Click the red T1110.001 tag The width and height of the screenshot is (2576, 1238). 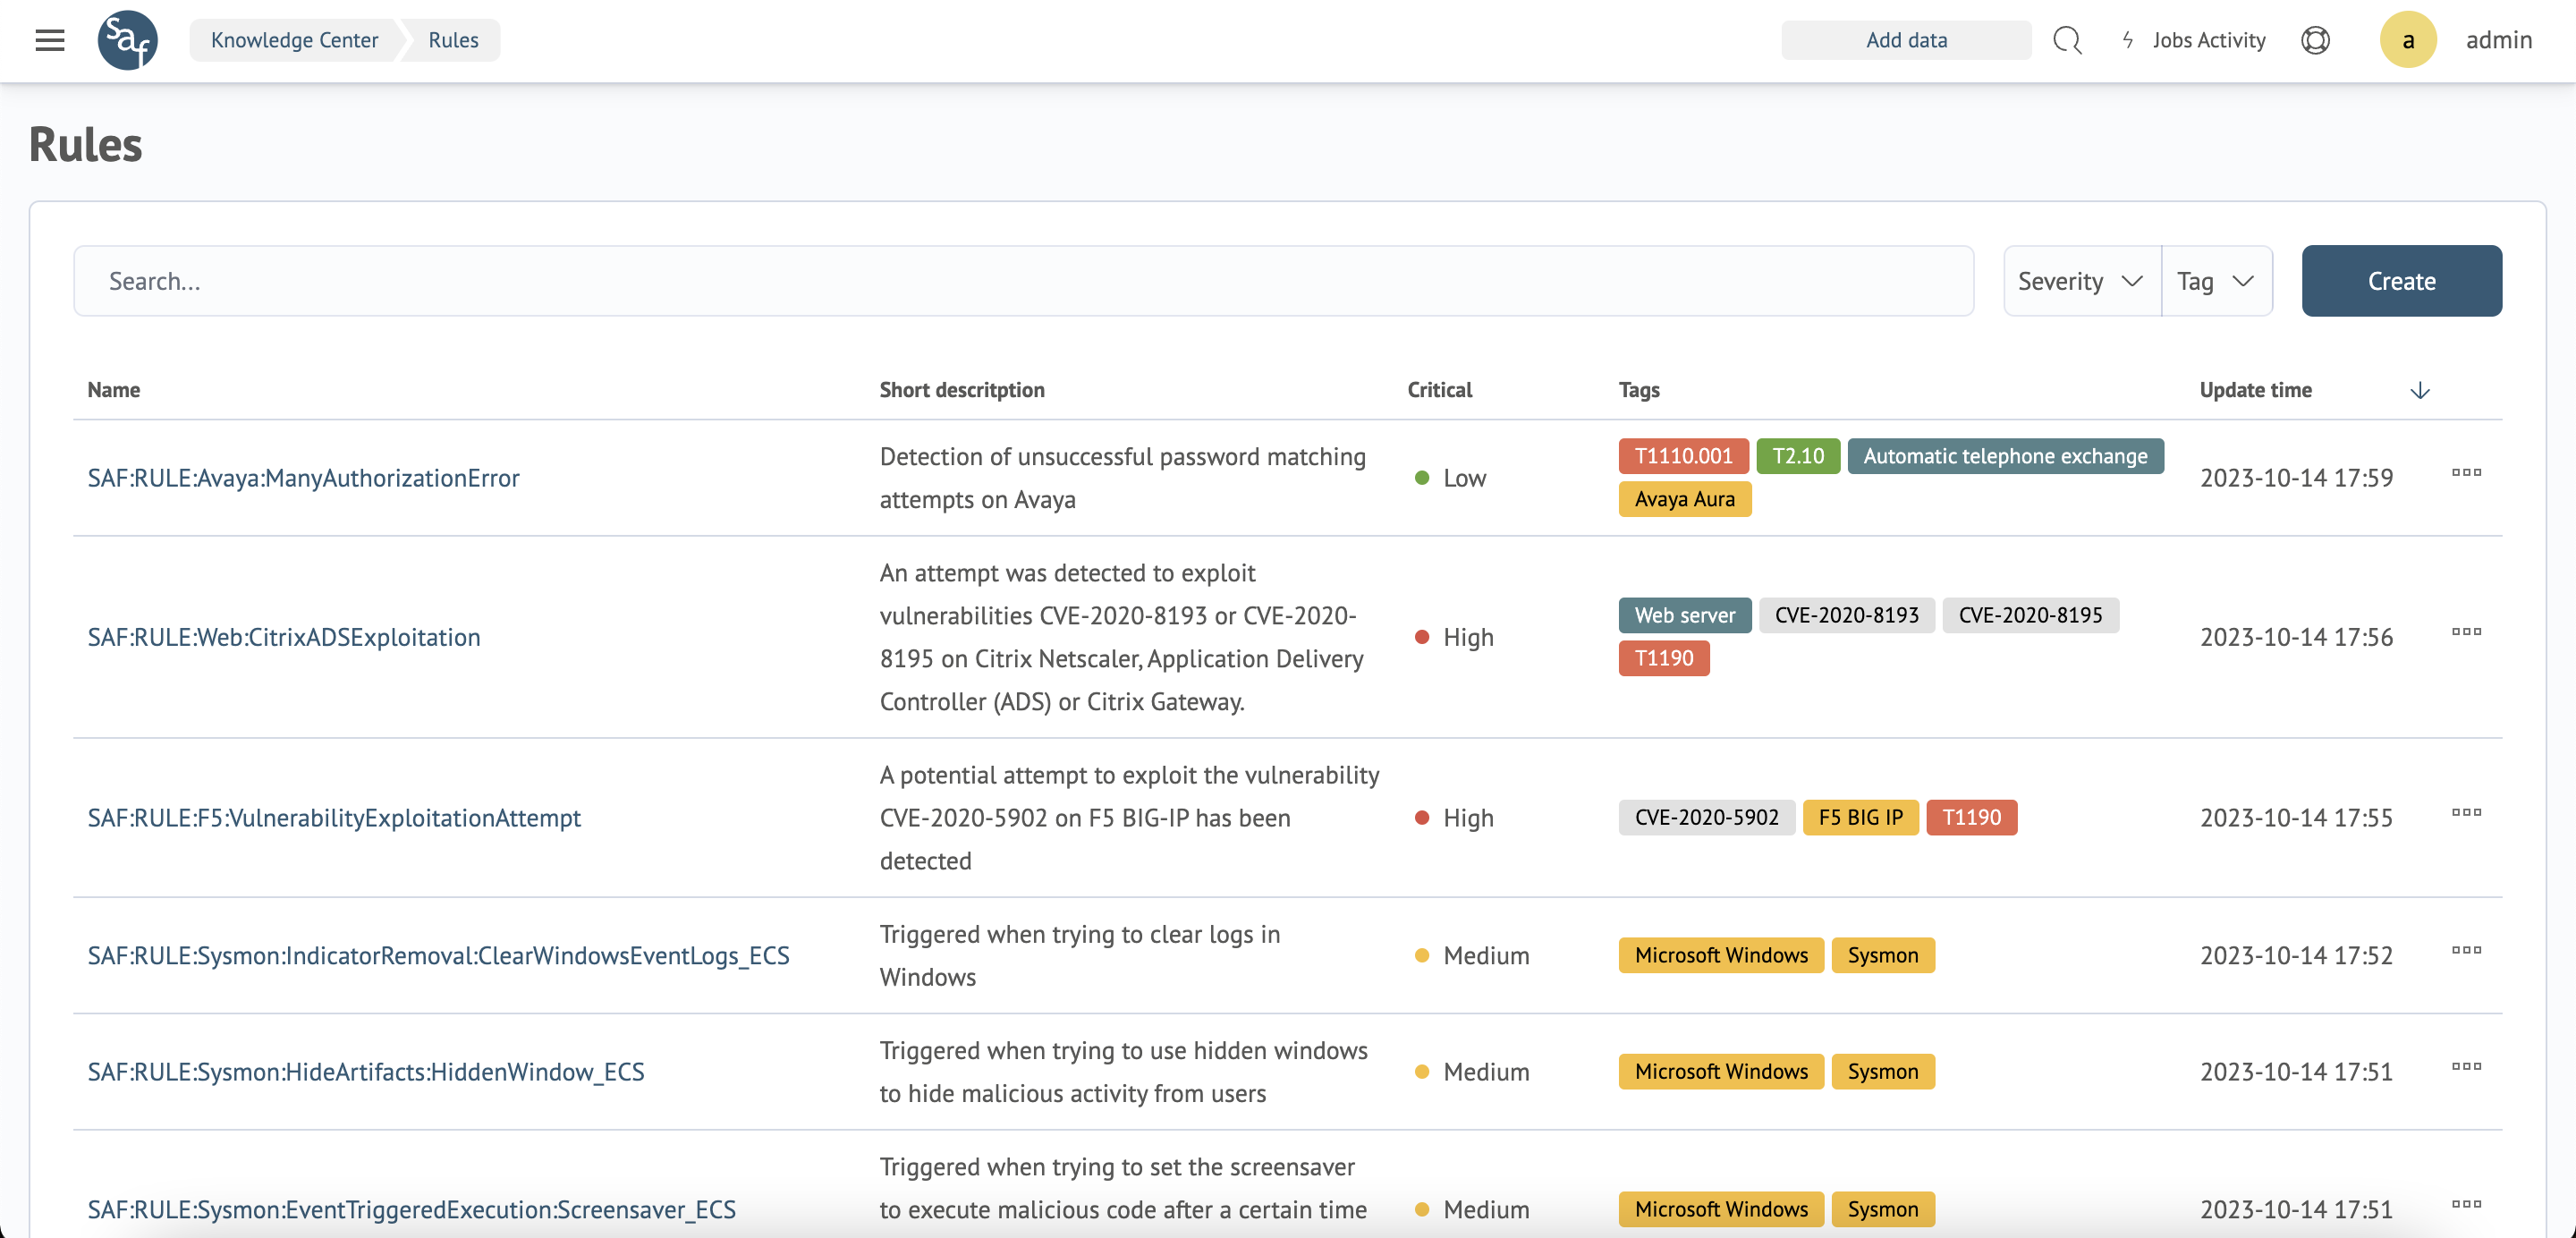(1683, 456)
